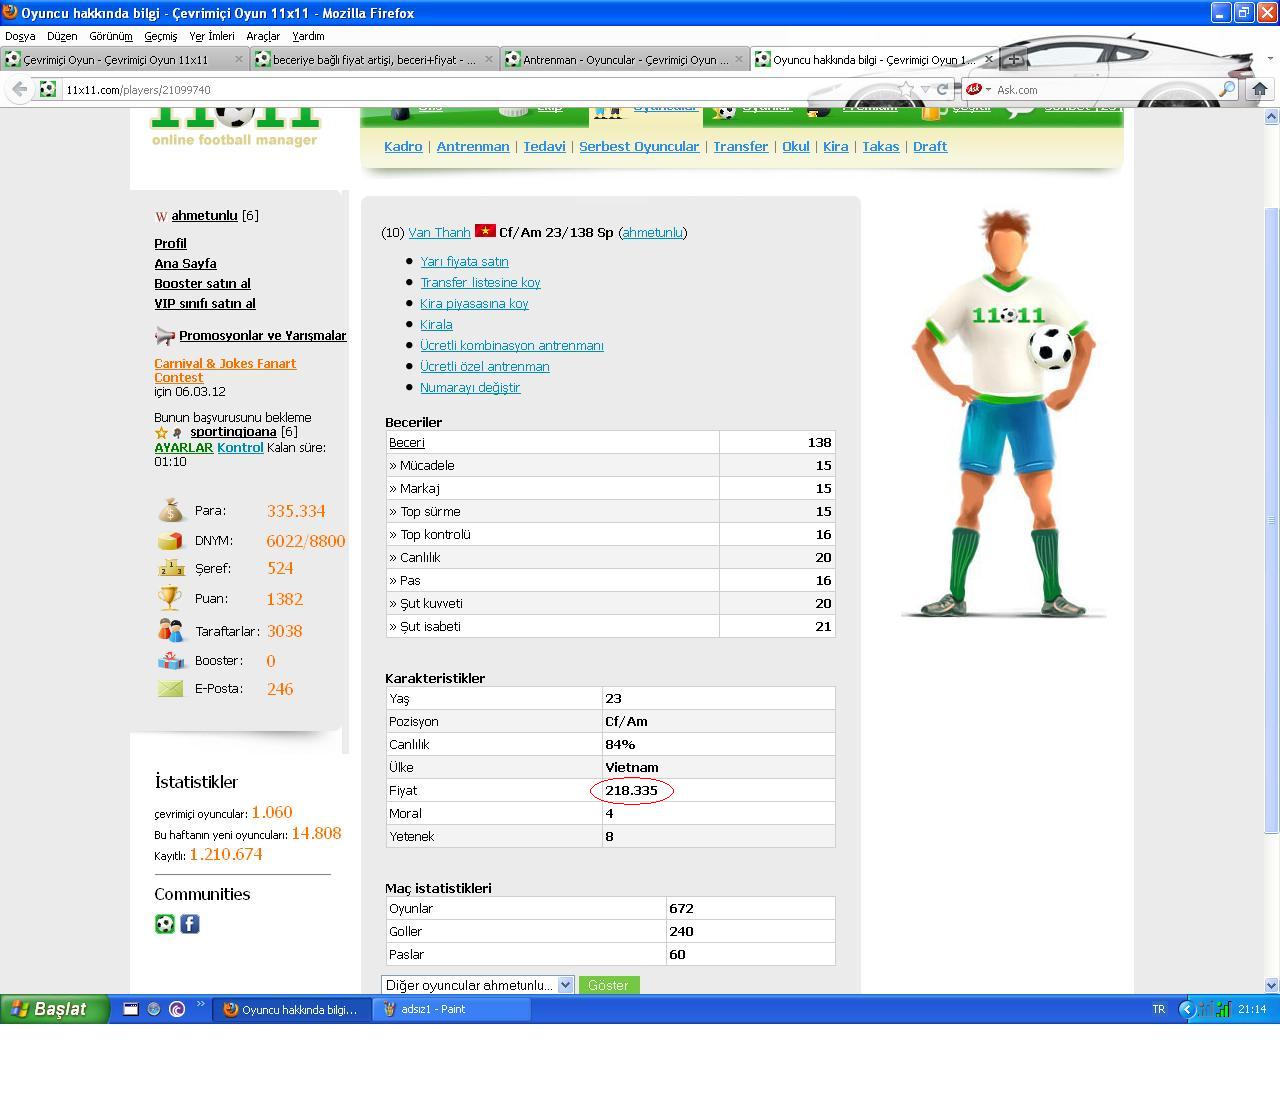Open the Yer İmleri menu

(x=211, y=36)
